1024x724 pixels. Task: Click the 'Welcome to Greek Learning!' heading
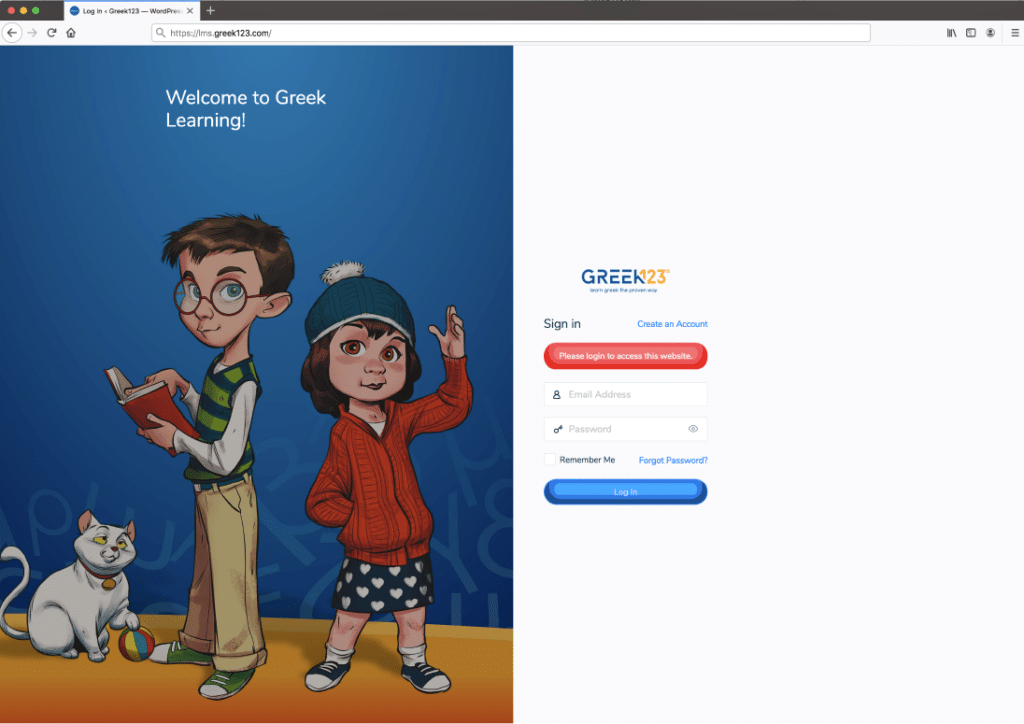coord(246,108)
